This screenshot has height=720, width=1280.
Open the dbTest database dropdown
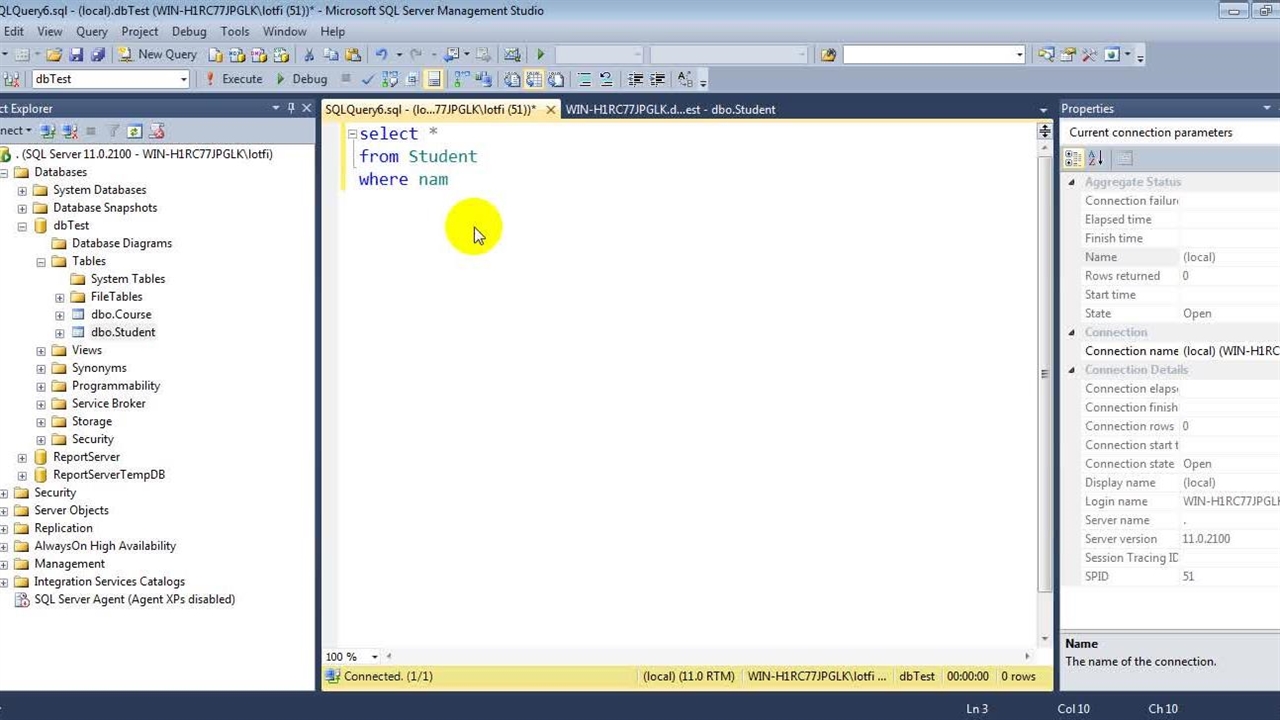coord(183,79)
